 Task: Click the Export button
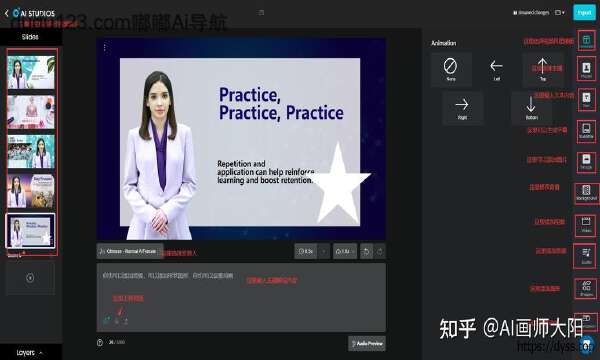584,13
